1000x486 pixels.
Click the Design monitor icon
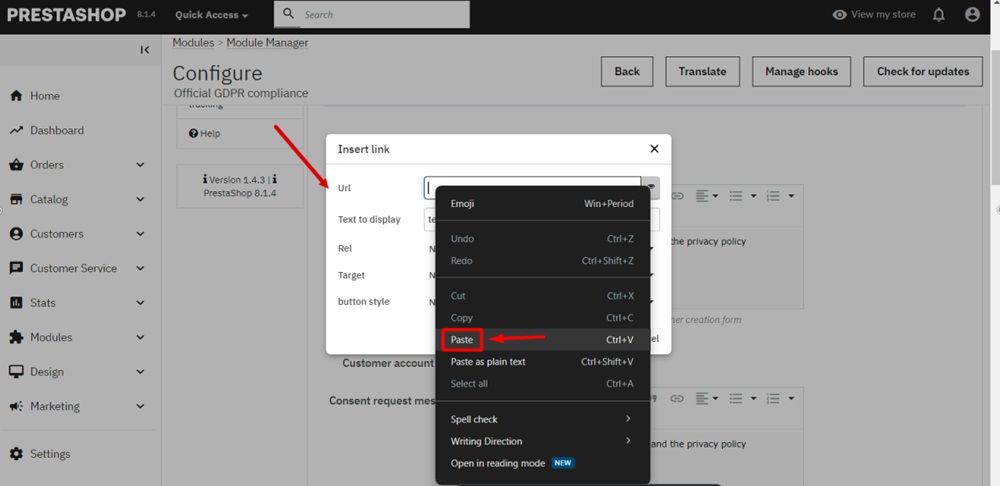click(17, 371)
